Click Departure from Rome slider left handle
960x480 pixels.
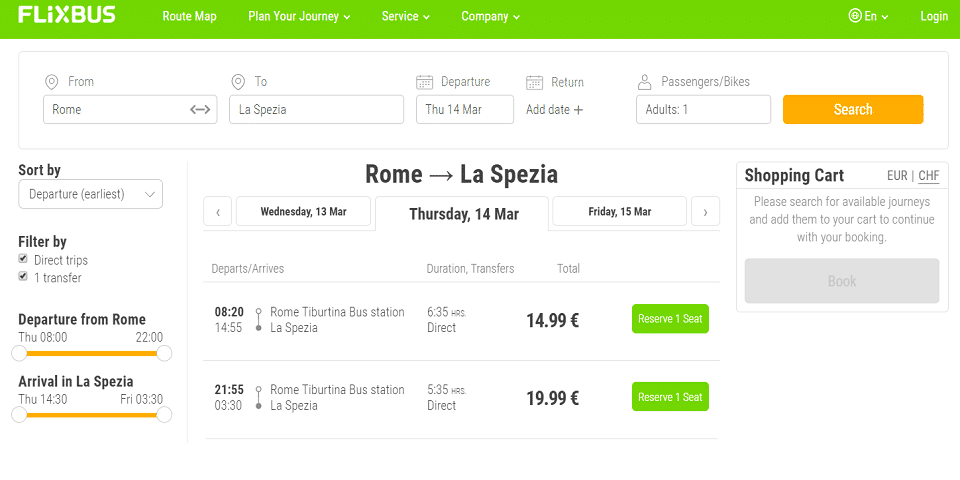point(20,353)
